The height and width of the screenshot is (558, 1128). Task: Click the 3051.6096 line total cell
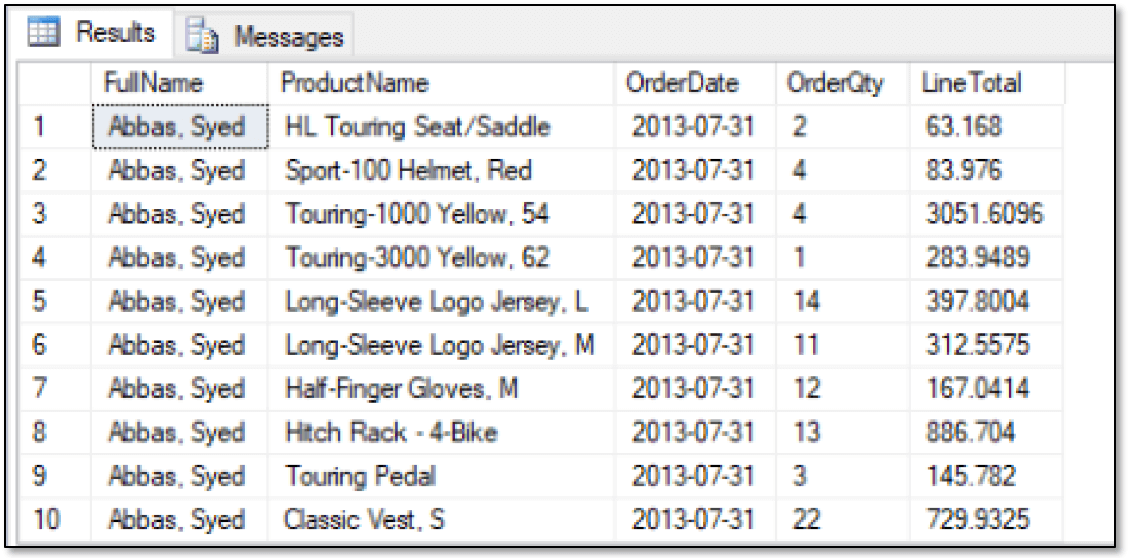point(983,214)
